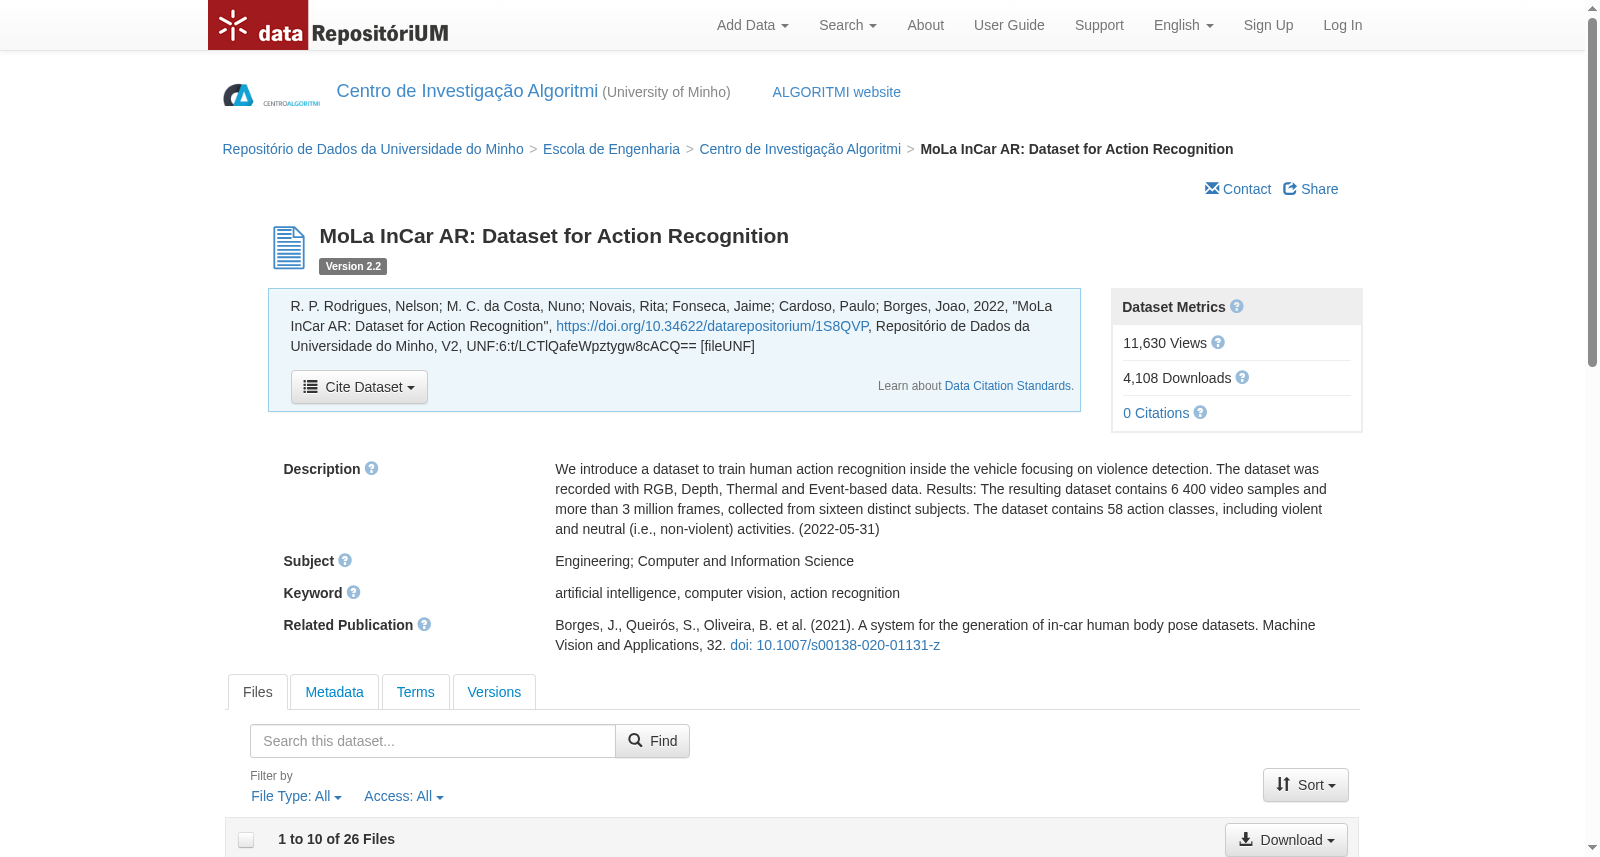The image size is (1600, 857).
Task: Select all files checkbox in file header
Action: [x=246, y=840]
